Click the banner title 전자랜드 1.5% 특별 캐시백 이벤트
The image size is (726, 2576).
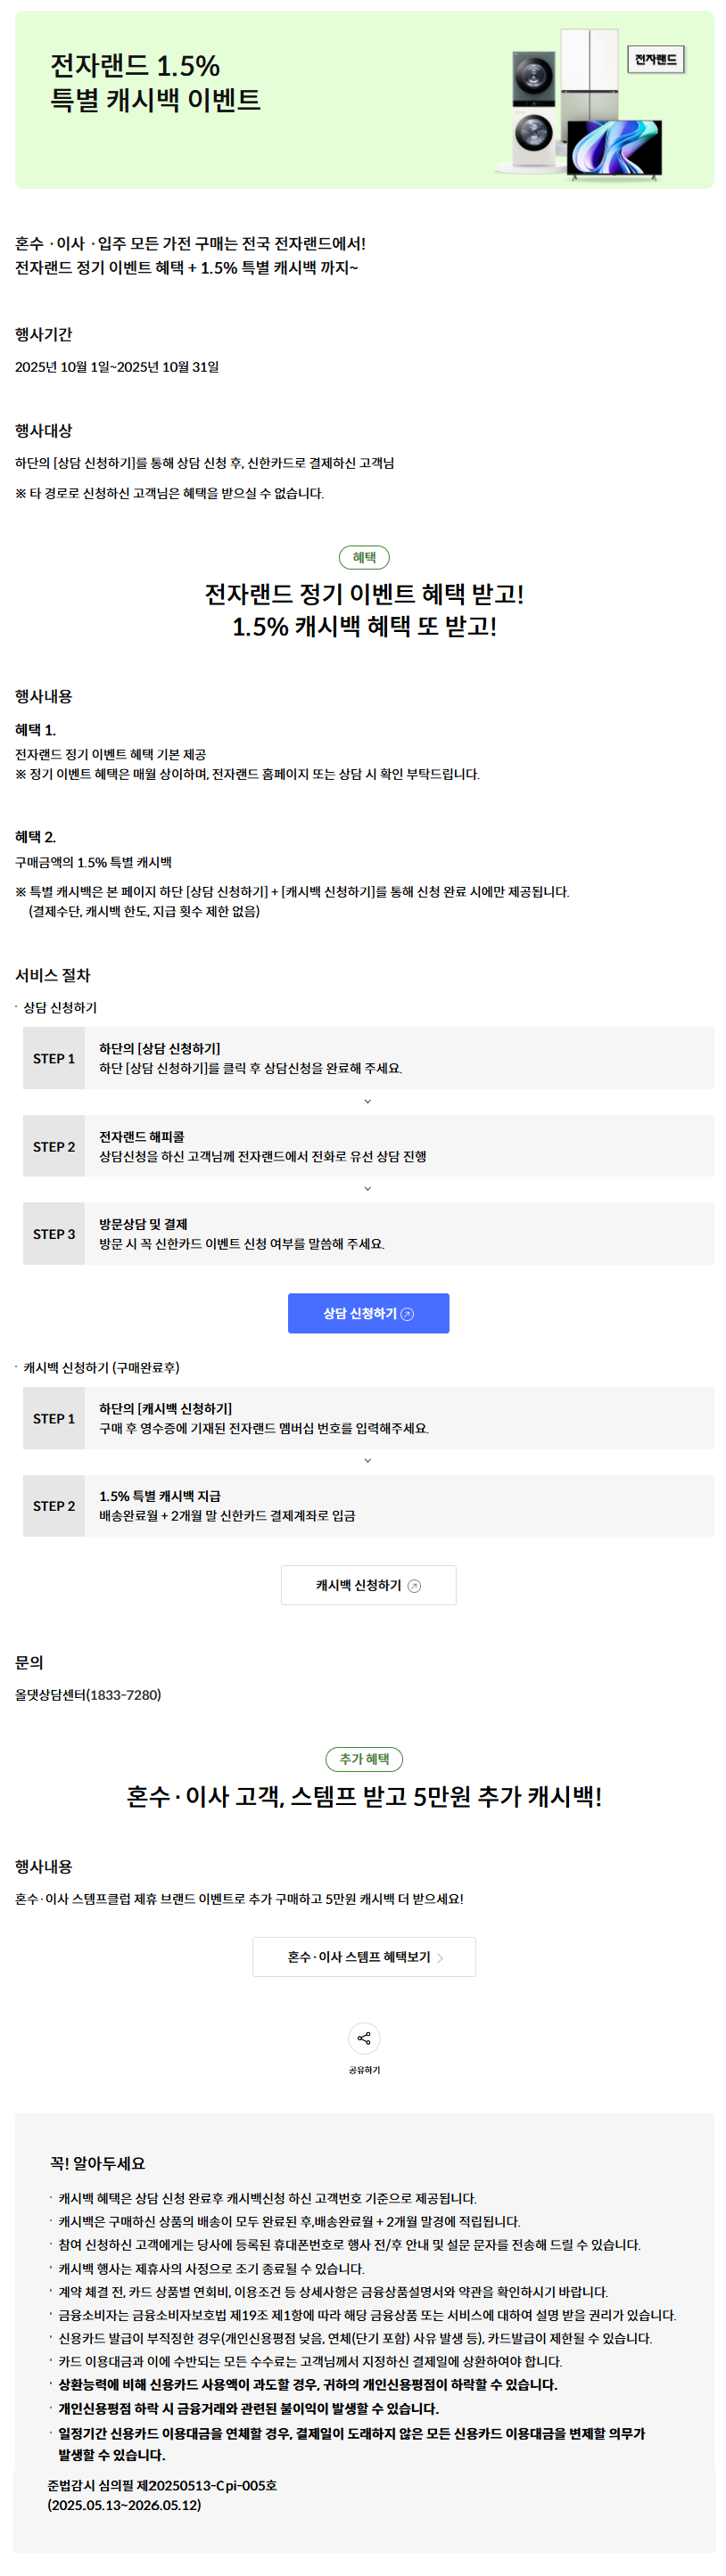[156, 83]
